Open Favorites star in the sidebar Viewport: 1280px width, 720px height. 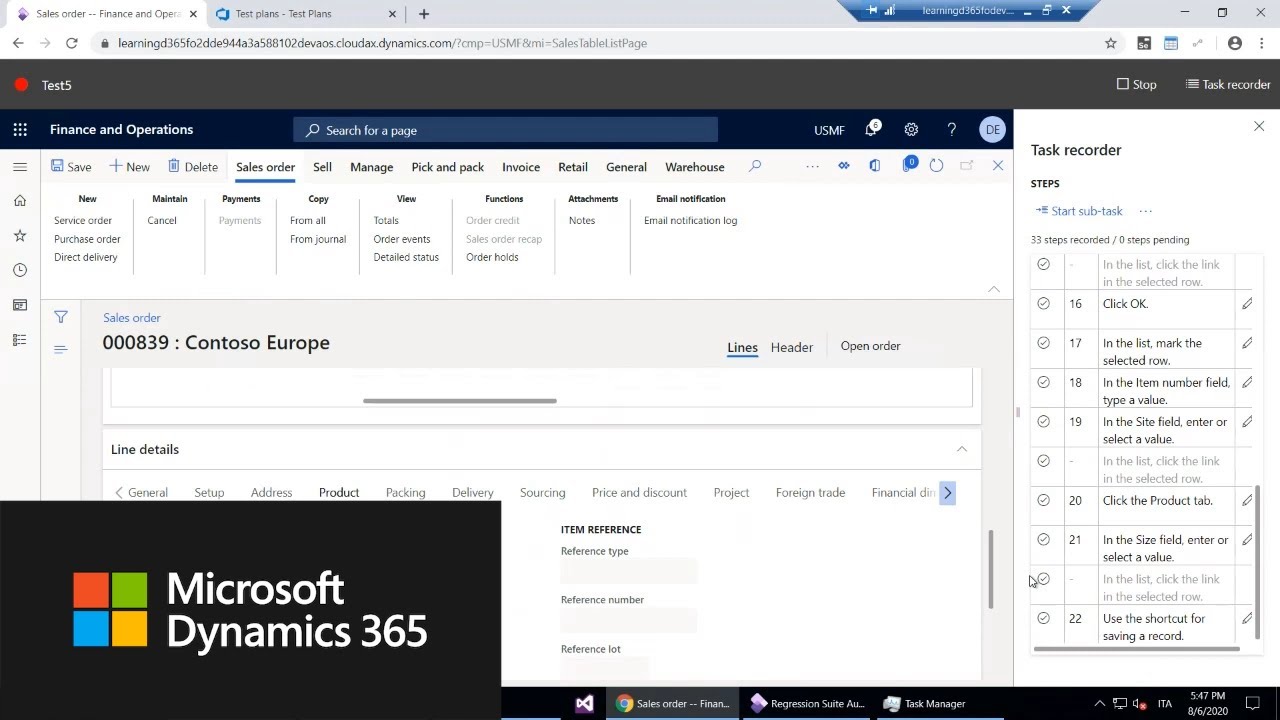point(20,236)
